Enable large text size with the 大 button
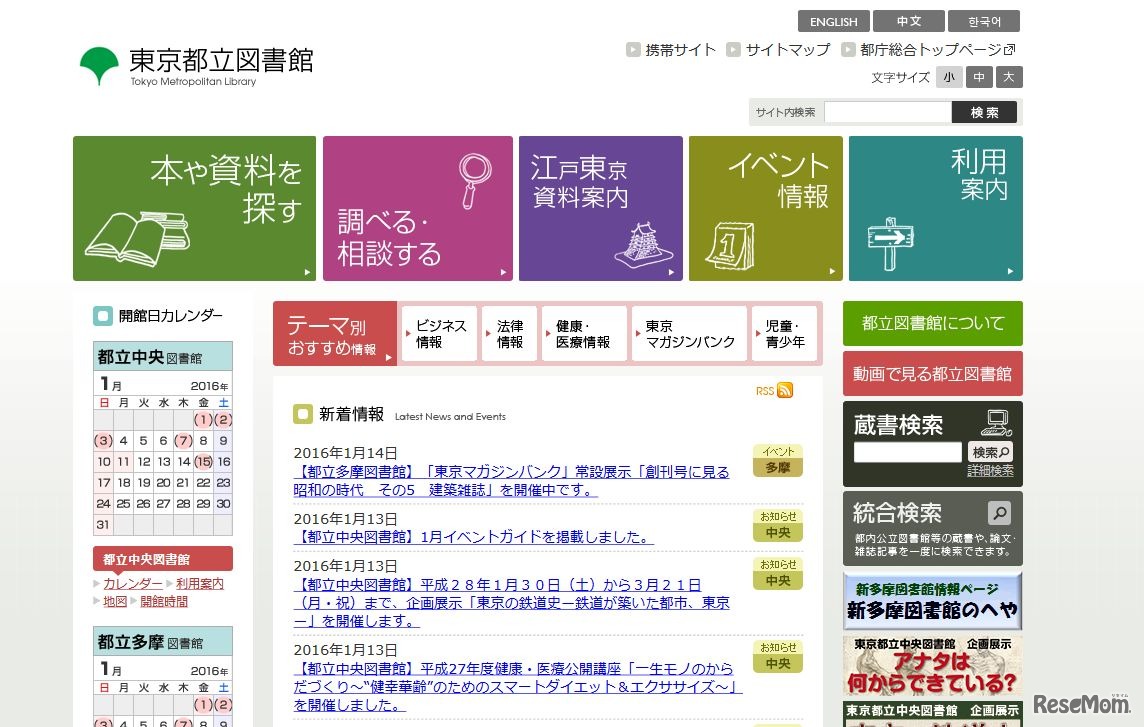Screen dimensions: 1144x727 1009,77
